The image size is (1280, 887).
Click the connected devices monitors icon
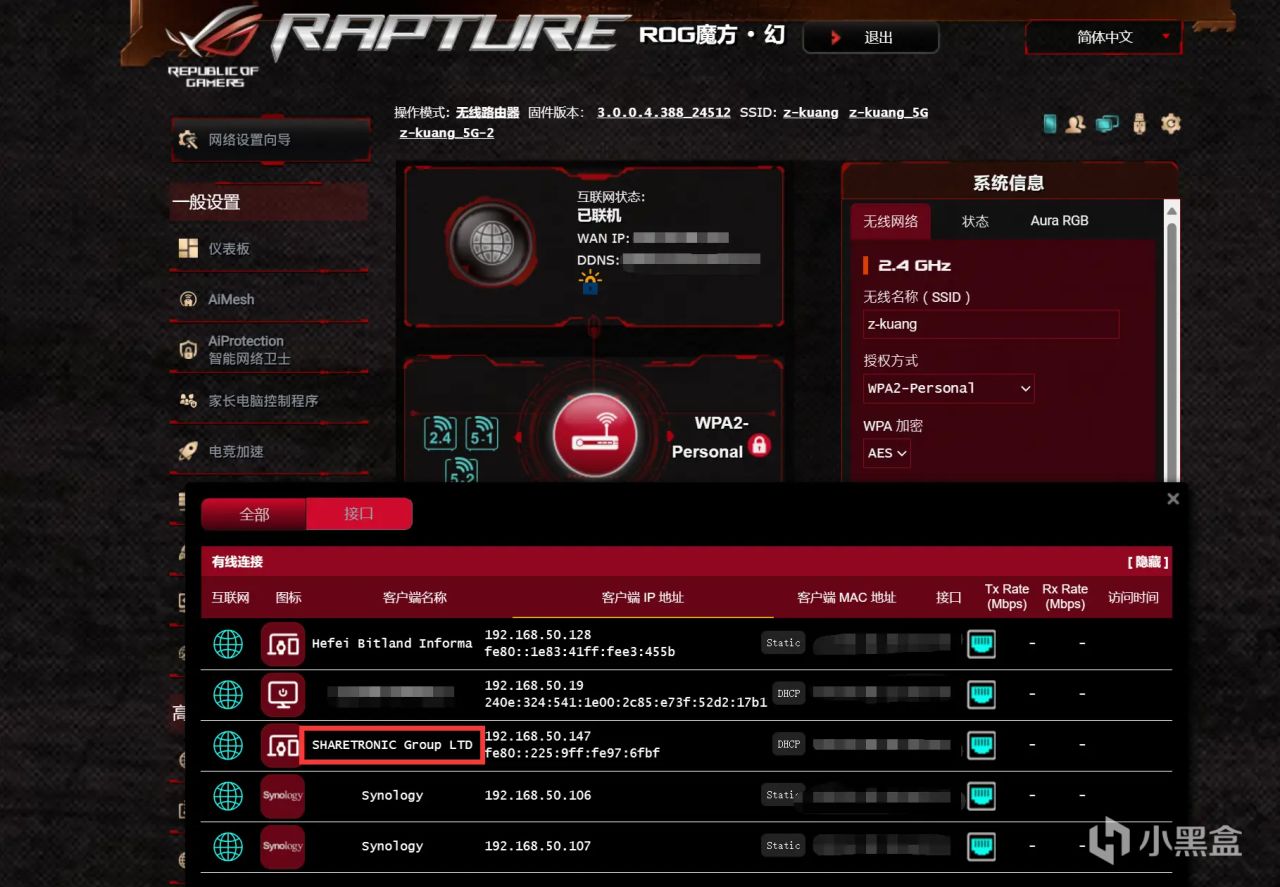pyautogui.click(x=1107, y=124)
